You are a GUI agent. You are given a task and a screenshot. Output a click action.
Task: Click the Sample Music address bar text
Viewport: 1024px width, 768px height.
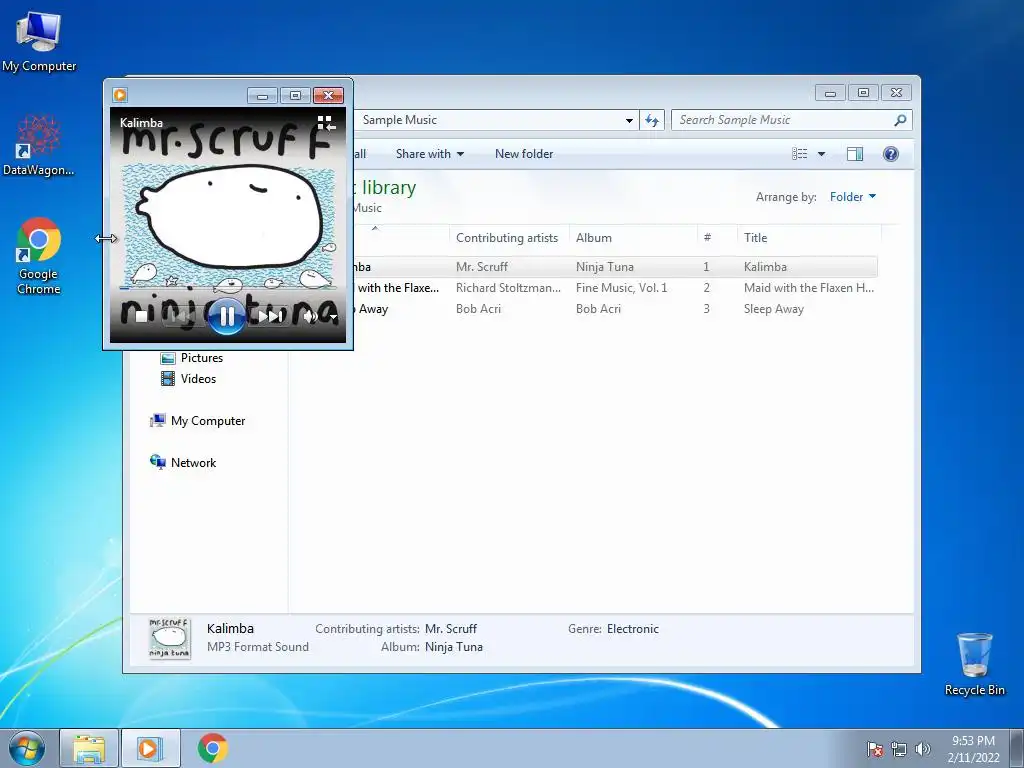coord(400,120)
